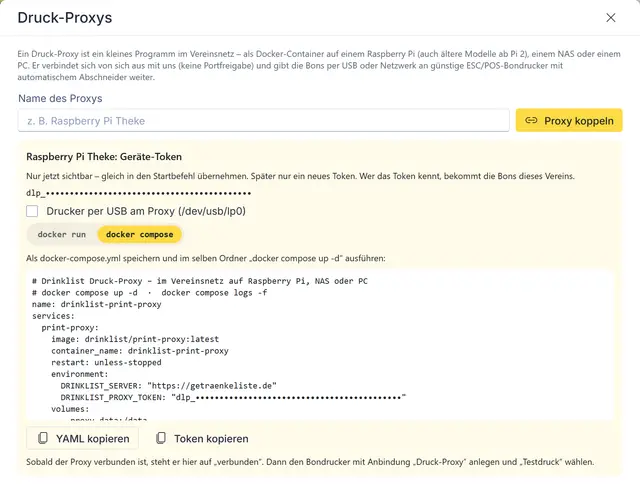Click the YAML kopieren button

coord(82,438)
